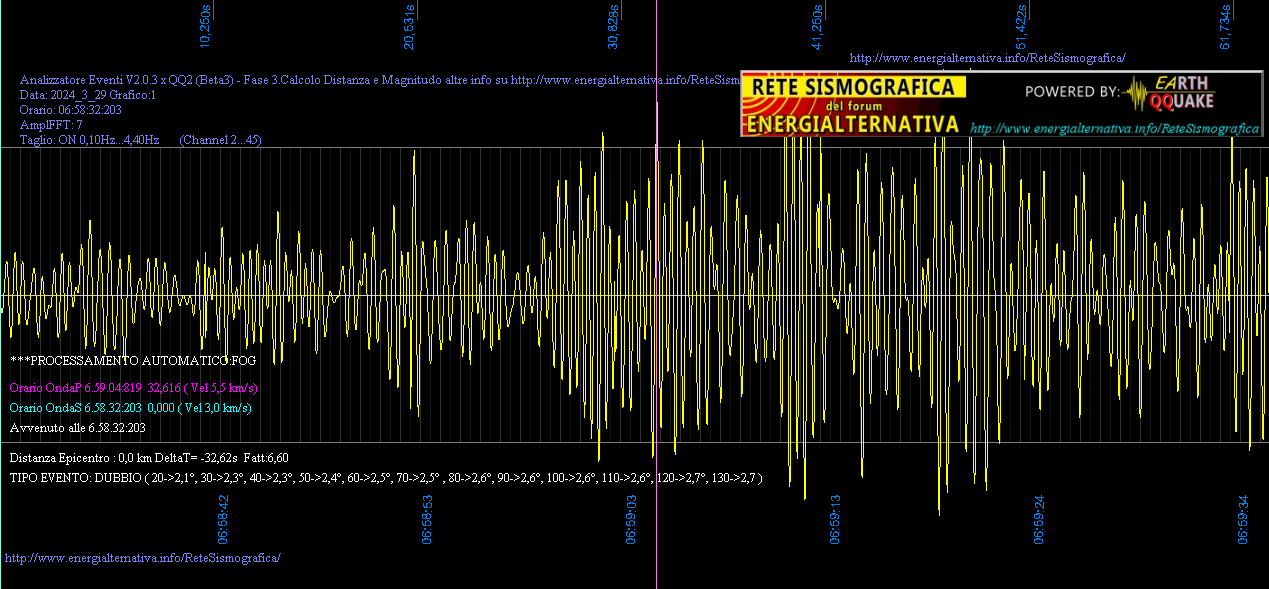Image resolution: width=1269 pixels, height=589 pixels.
Task: Click the 06:59:03 time axis label
Action: tap(631, 518)
